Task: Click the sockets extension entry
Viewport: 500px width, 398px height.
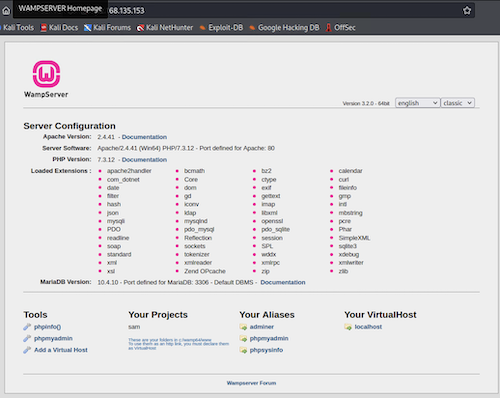Action: point(195,246)
